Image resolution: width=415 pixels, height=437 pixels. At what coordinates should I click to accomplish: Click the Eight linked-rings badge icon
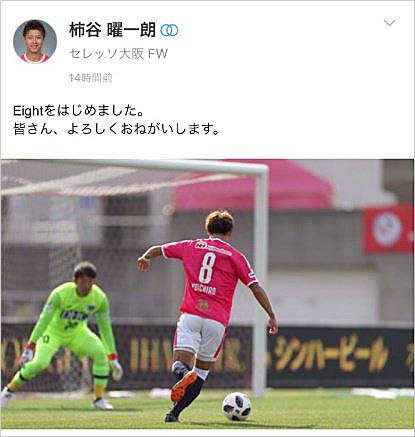169,31
